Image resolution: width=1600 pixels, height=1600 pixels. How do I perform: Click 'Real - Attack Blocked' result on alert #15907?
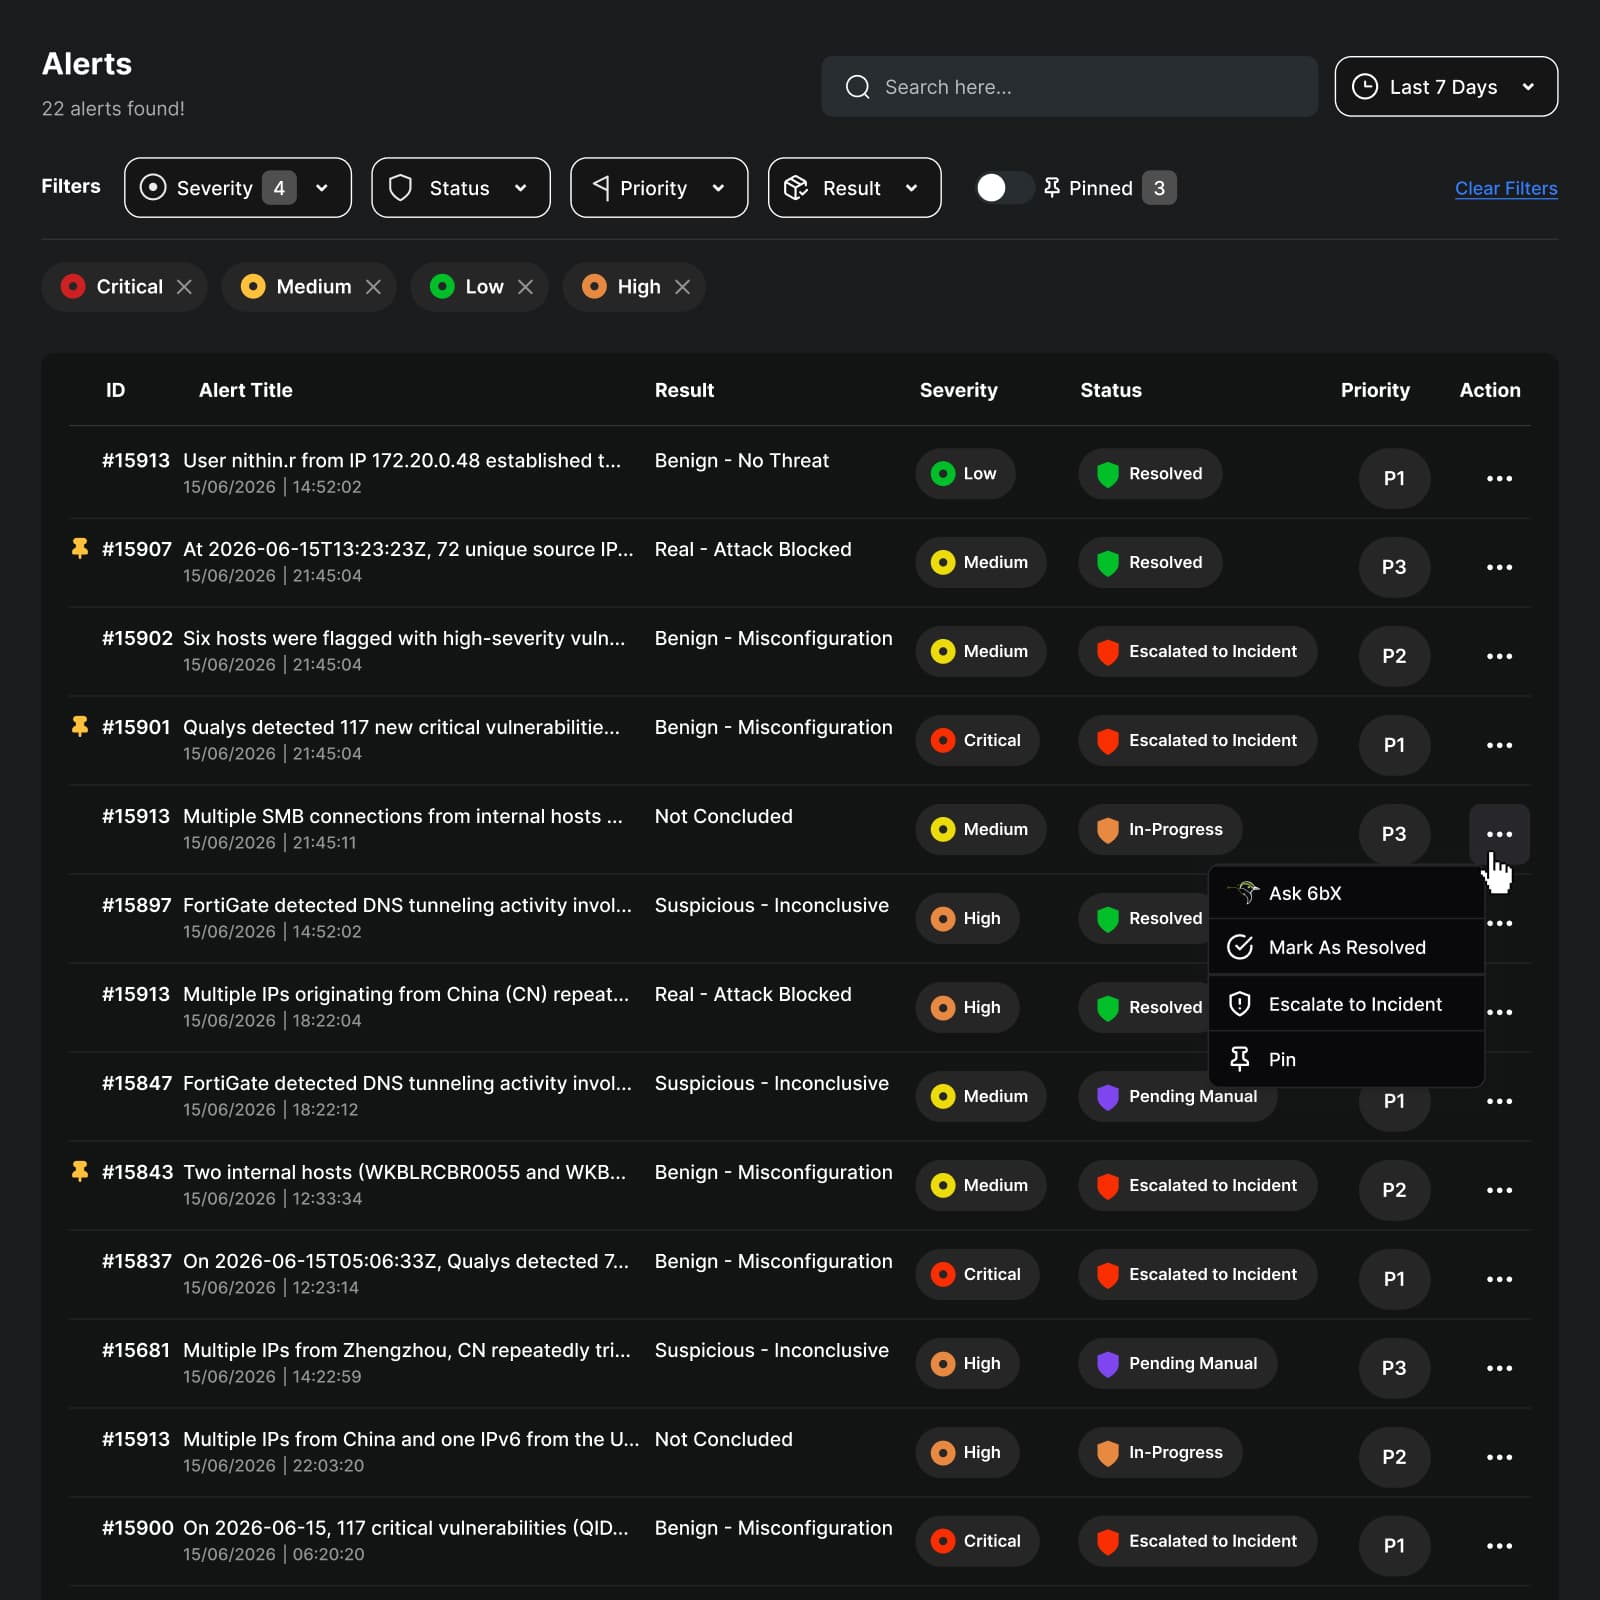753,549
